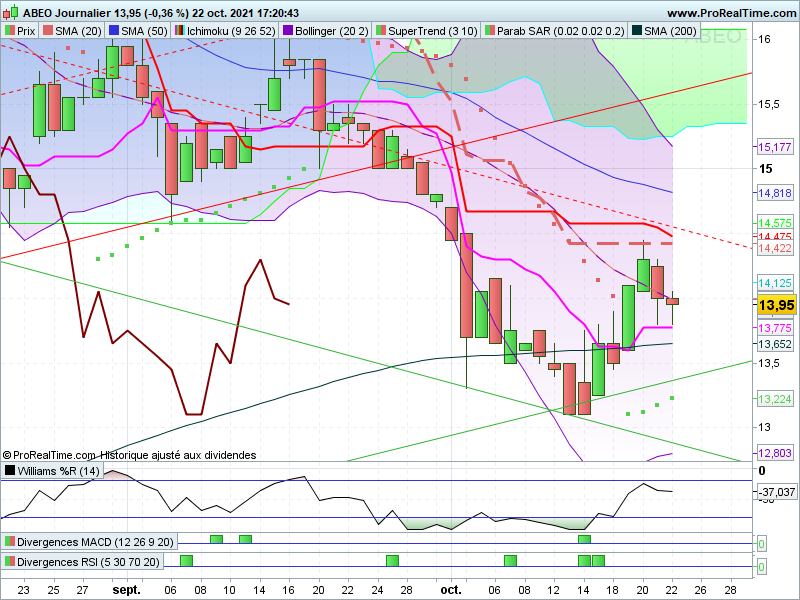The height and width of the screenshot is (600, 800).
Task: Open the www.ProRealTime.com link
Action: [x=731, y=13]
